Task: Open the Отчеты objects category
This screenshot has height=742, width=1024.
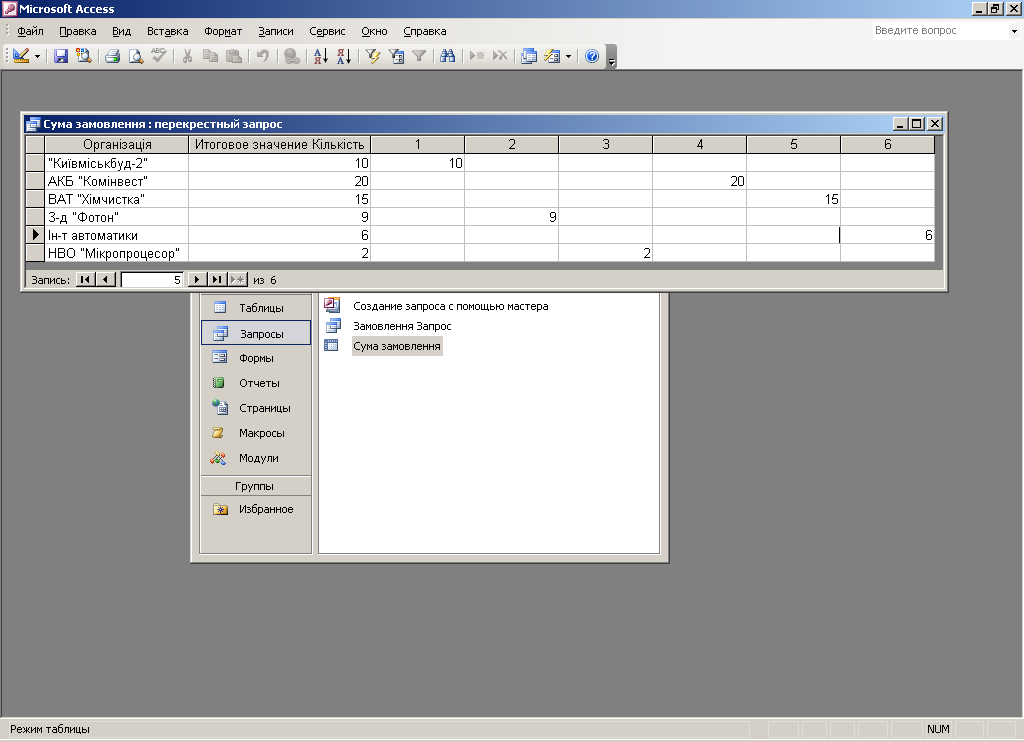Action: pos(256,383)
